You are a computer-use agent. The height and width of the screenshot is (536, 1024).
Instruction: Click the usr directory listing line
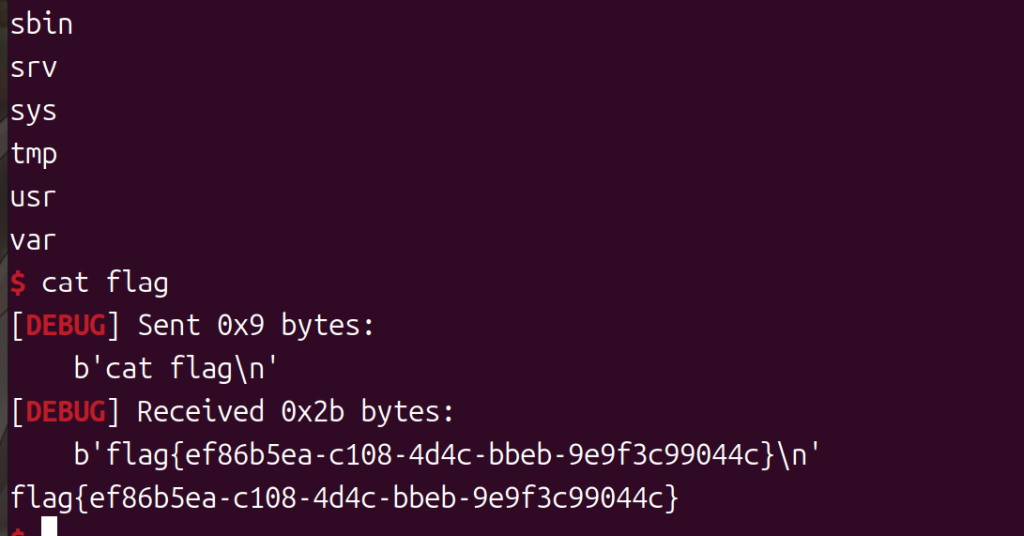coord(33,197)
